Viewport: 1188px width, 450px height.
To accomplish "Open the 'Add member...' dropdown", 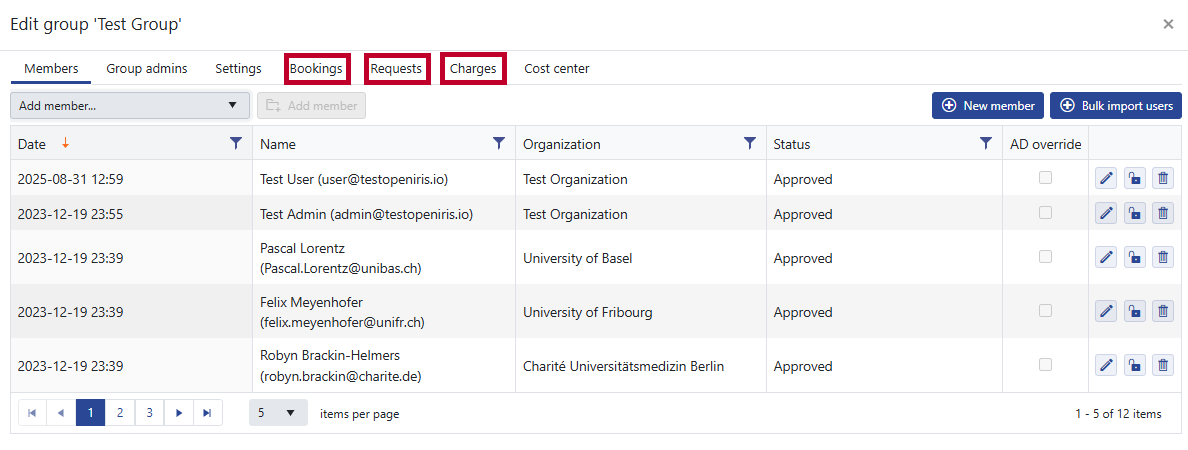I will 130,105.
